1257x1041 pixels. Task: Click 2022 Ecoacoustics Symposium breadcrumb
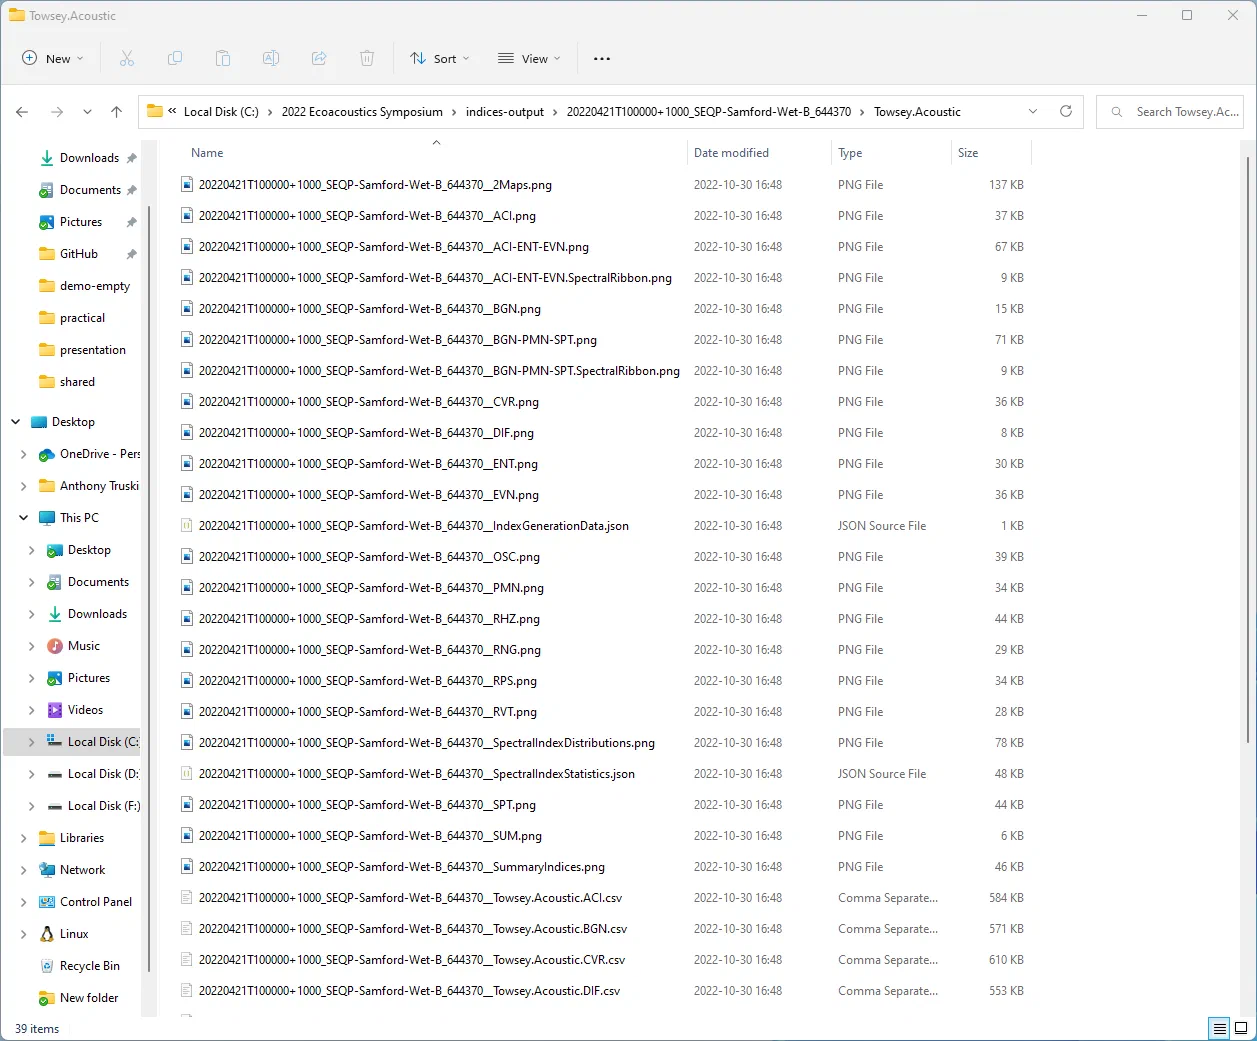pyautogui.click(x=362, y=112)
